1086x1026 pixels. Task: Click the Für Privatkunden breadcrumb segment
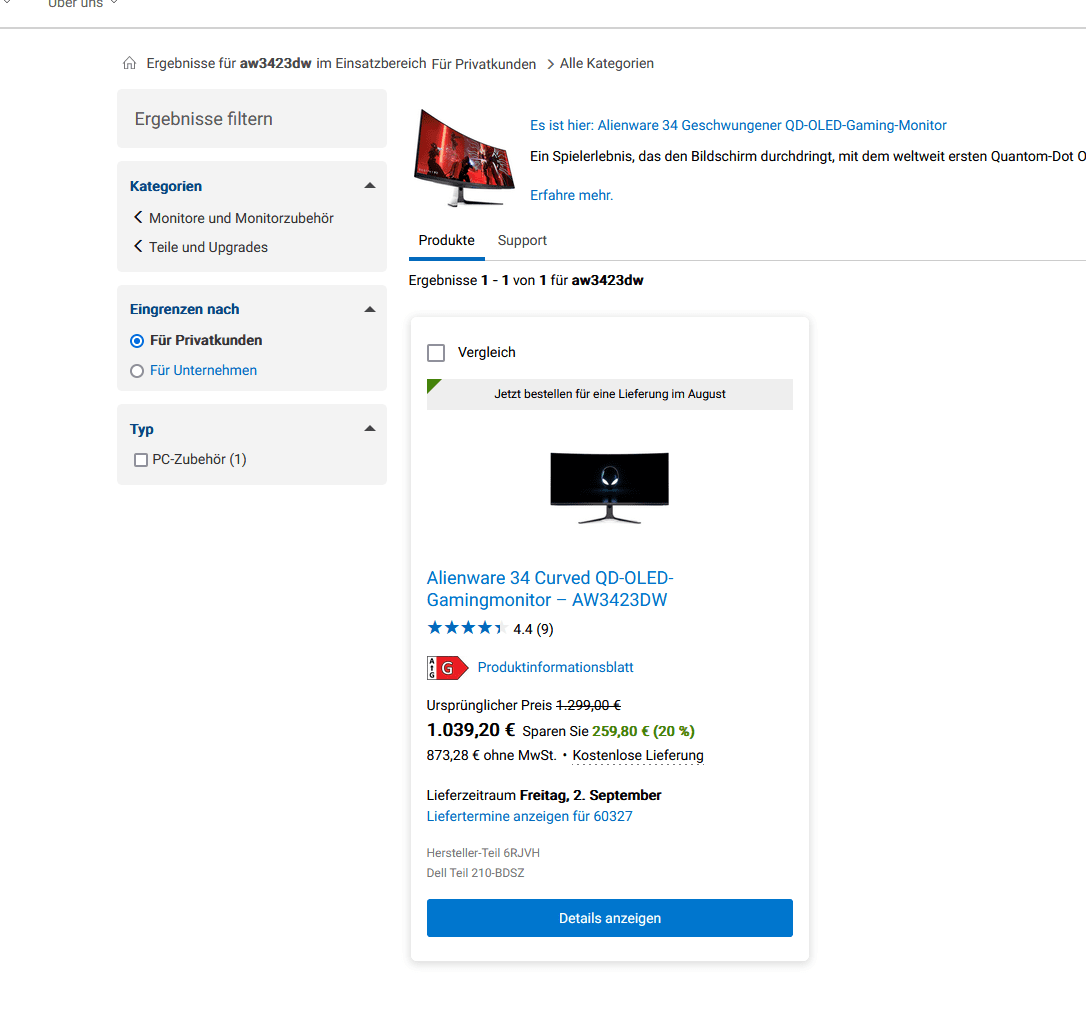pyautogui.click(x=483, y=64)
